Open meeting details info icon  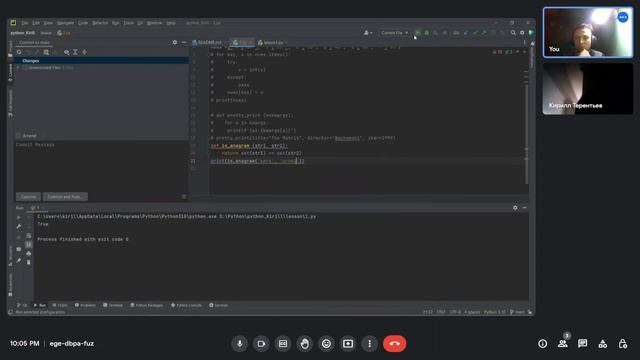[542, 344]
